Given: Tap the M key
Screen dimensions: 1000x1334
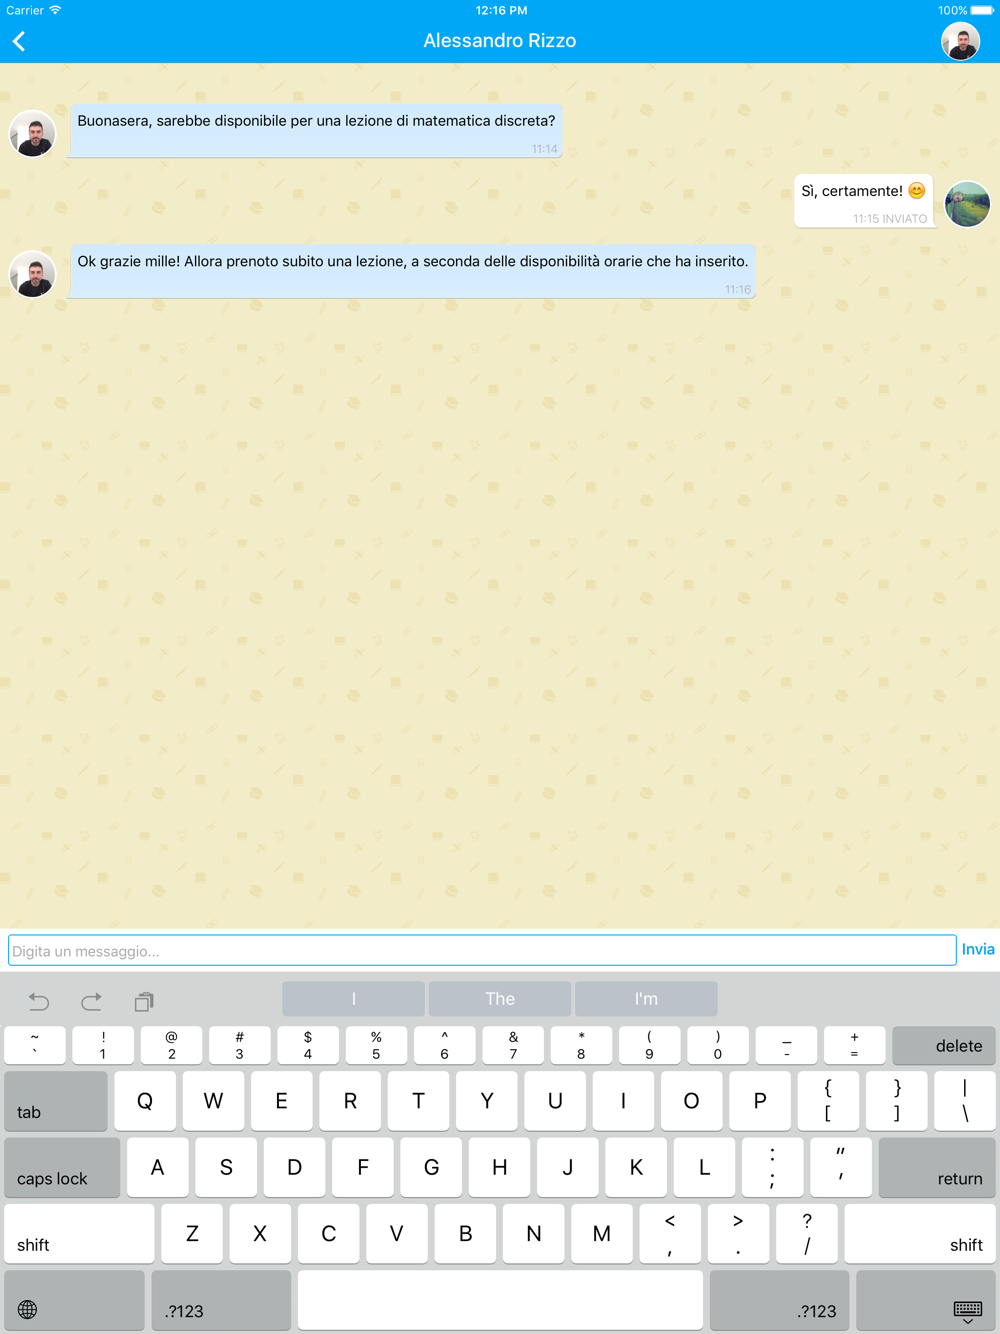Looking at the screenshot, I should [602, 1233].
